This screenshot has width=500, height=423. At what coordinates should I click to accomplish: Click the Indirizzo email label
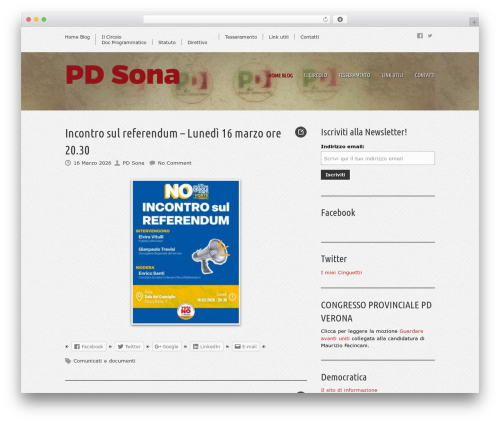click(x=342, y=146)
